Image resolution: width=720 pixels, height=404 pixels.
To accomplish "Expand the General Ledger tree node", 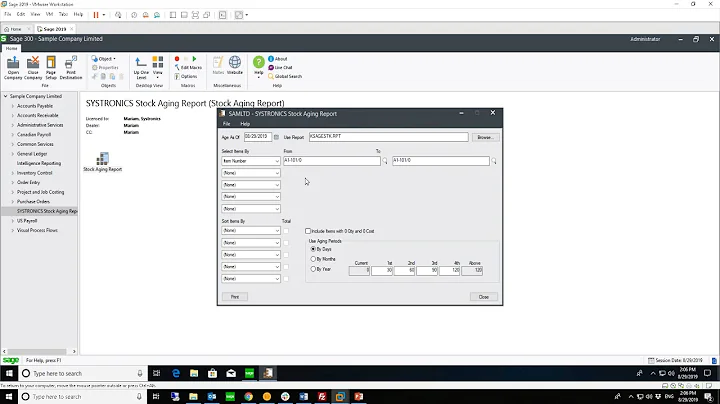I will [x=13, y=154].
